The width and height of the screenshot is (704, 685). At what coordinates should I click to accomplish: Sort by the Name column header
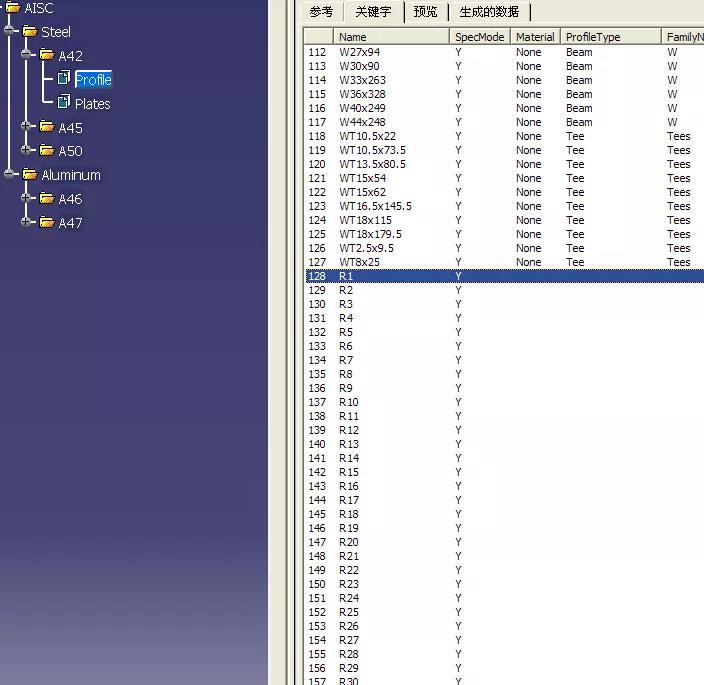(x=390, y=37)
